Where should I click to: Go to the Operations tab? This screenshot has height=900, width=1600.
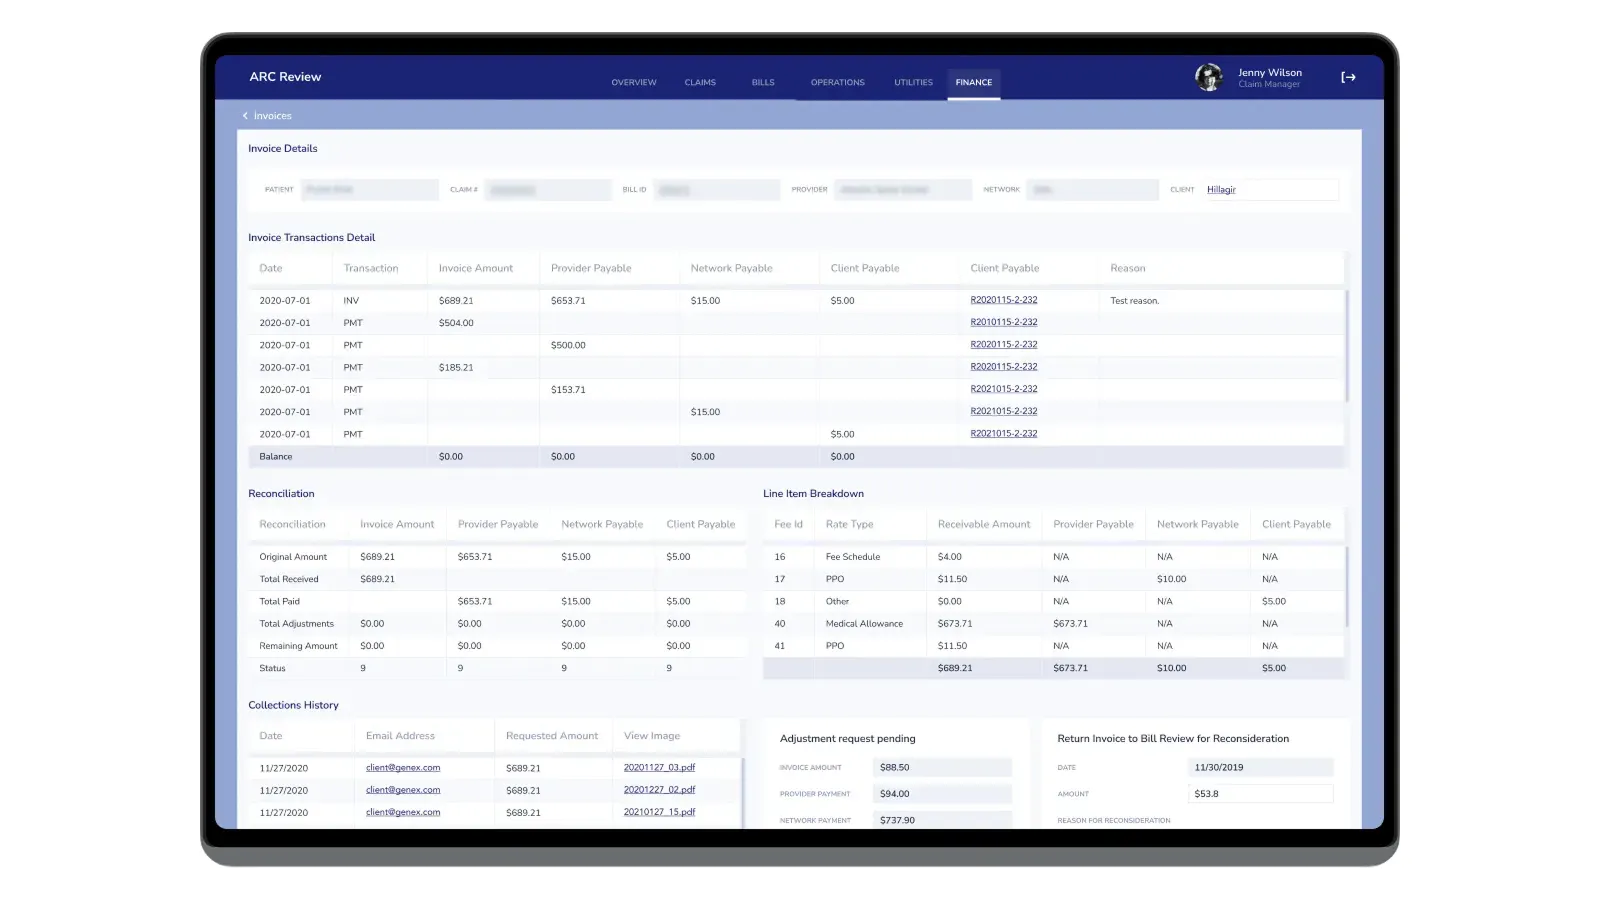pos(838,82)
